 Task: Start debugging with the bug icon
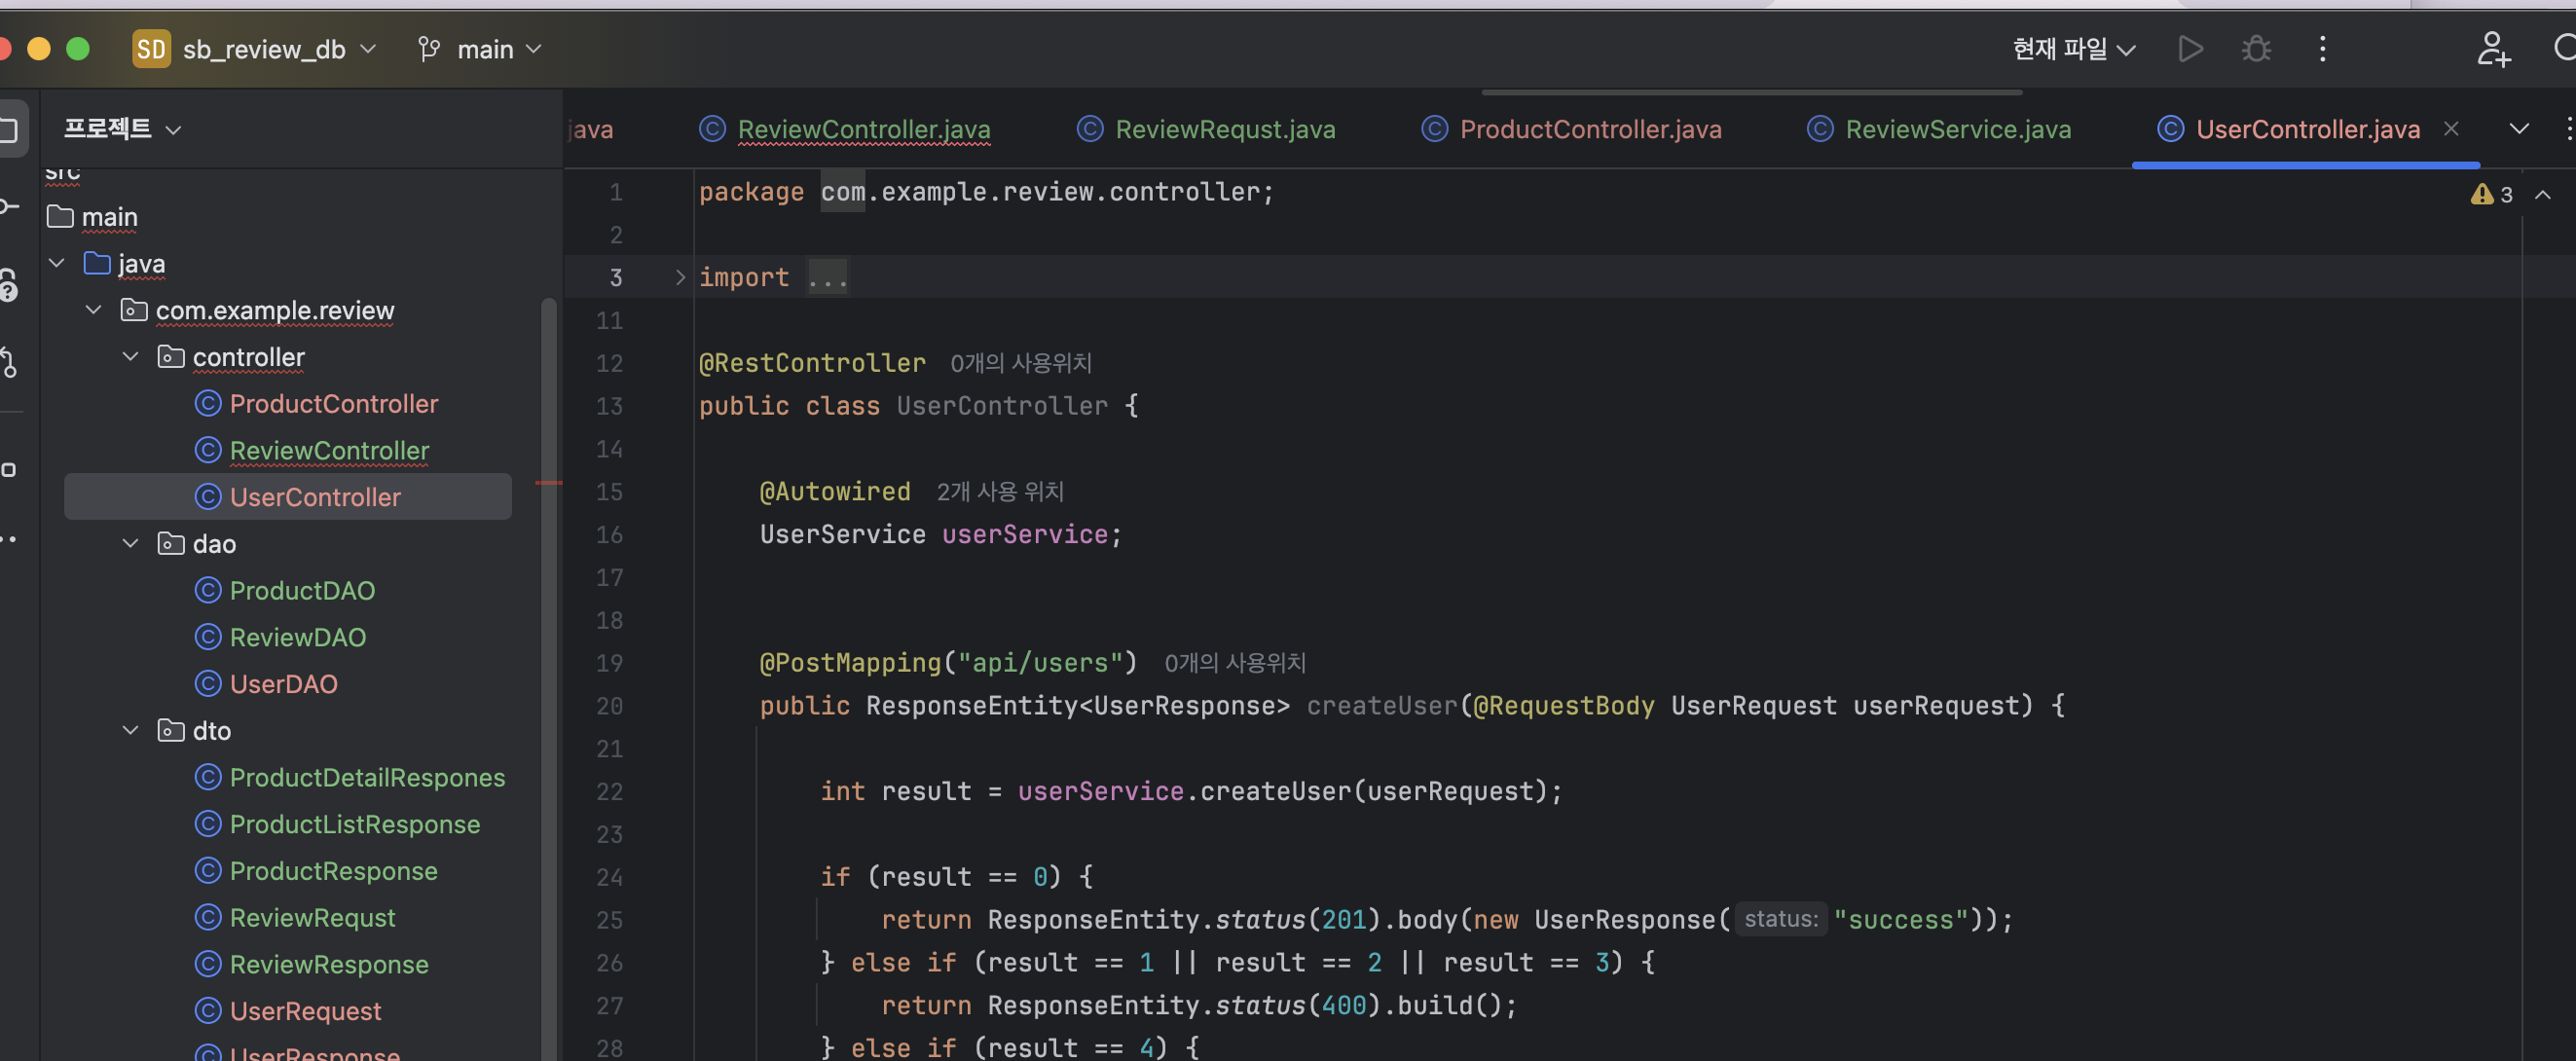[x=2255, y=49]
